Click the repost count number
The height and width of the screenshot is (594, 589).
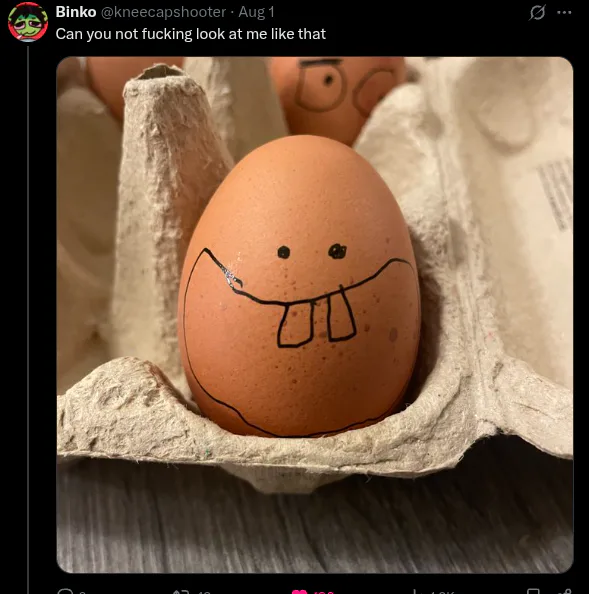click(205, 592)
